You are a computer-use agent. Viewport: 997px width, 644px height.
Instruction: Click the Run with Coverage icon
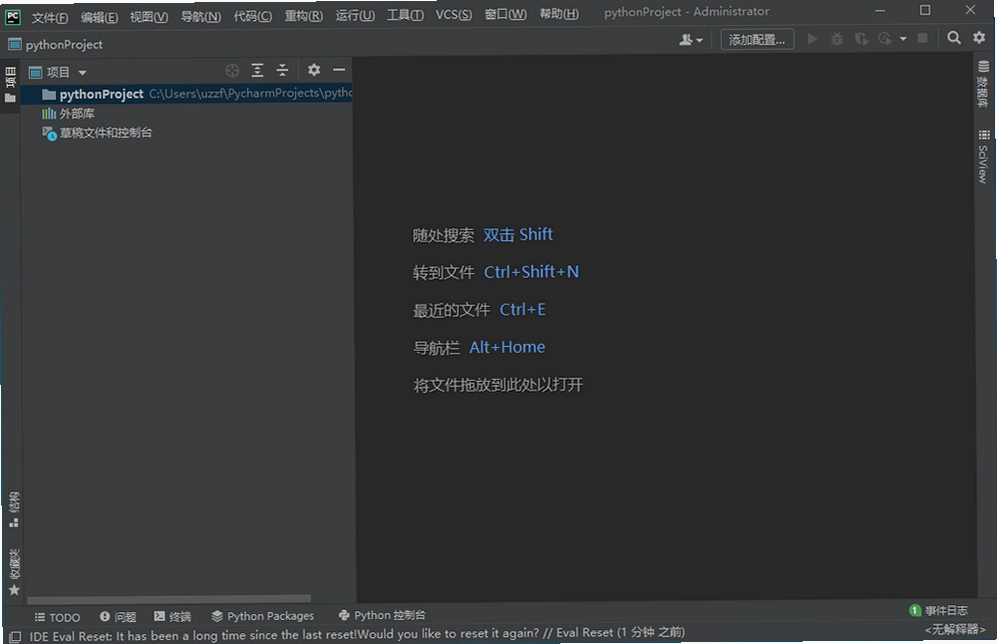861,39
